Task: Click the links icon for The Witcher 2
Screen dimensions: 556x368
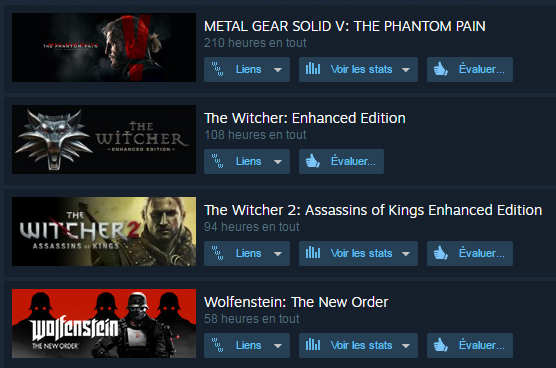Action: tap(217, 253)
